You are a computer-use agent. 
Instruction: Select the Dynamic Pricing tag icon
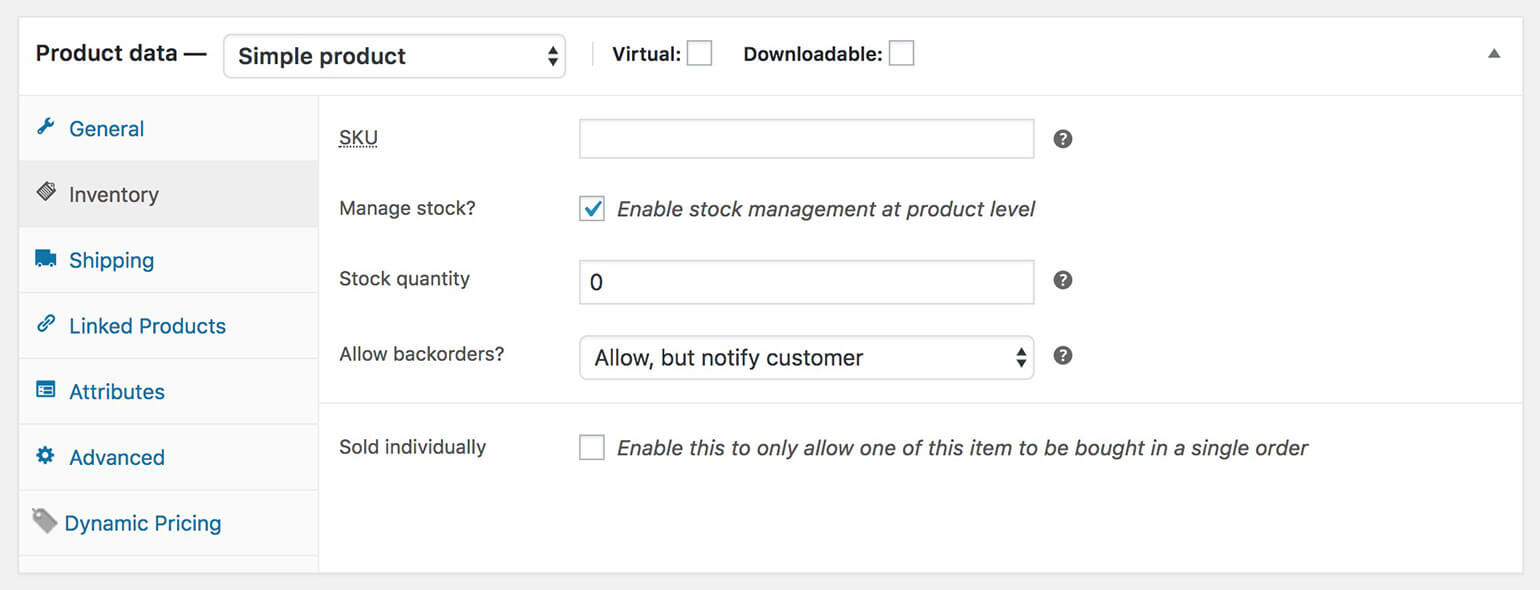tap(44, 520)
